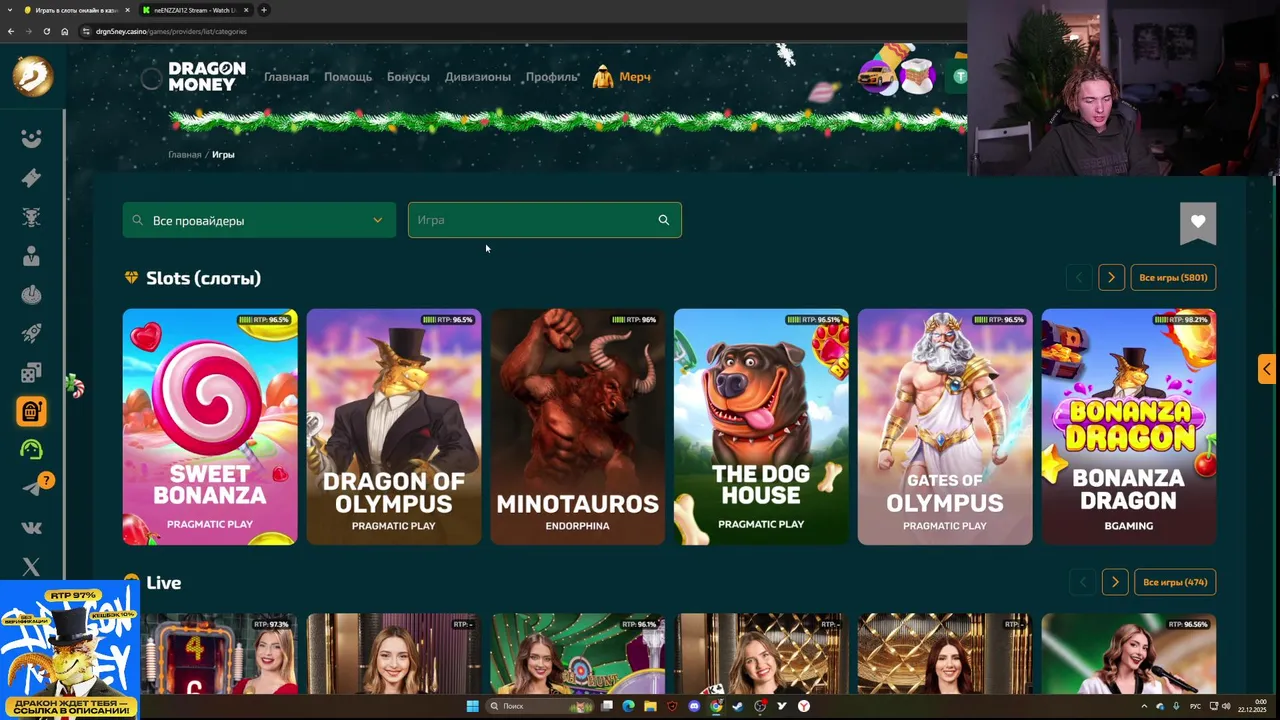Screen dimensions: 1280x720
Task: Open Bonanza Dragon game card
Action: click(1129, 427)
